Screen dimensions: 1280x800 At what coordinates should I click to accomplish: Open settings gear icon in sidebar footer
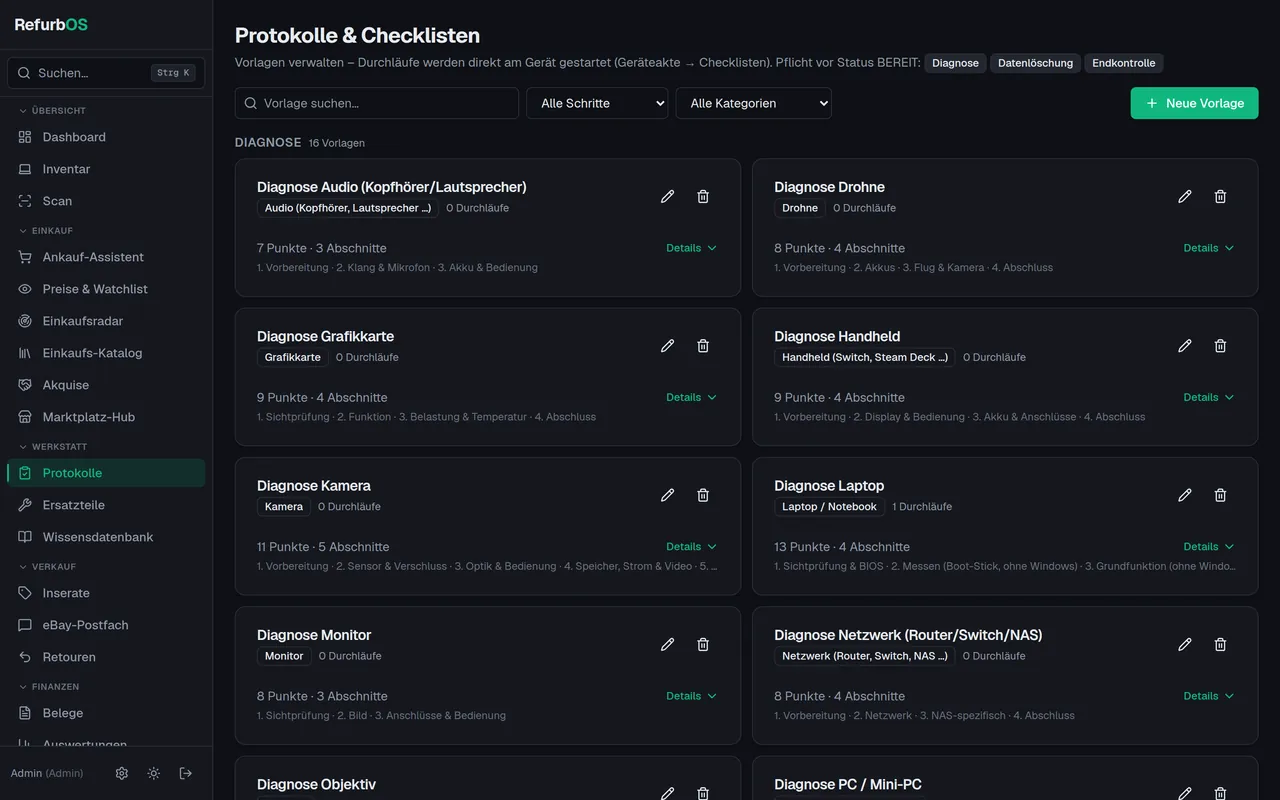[122, 773]
